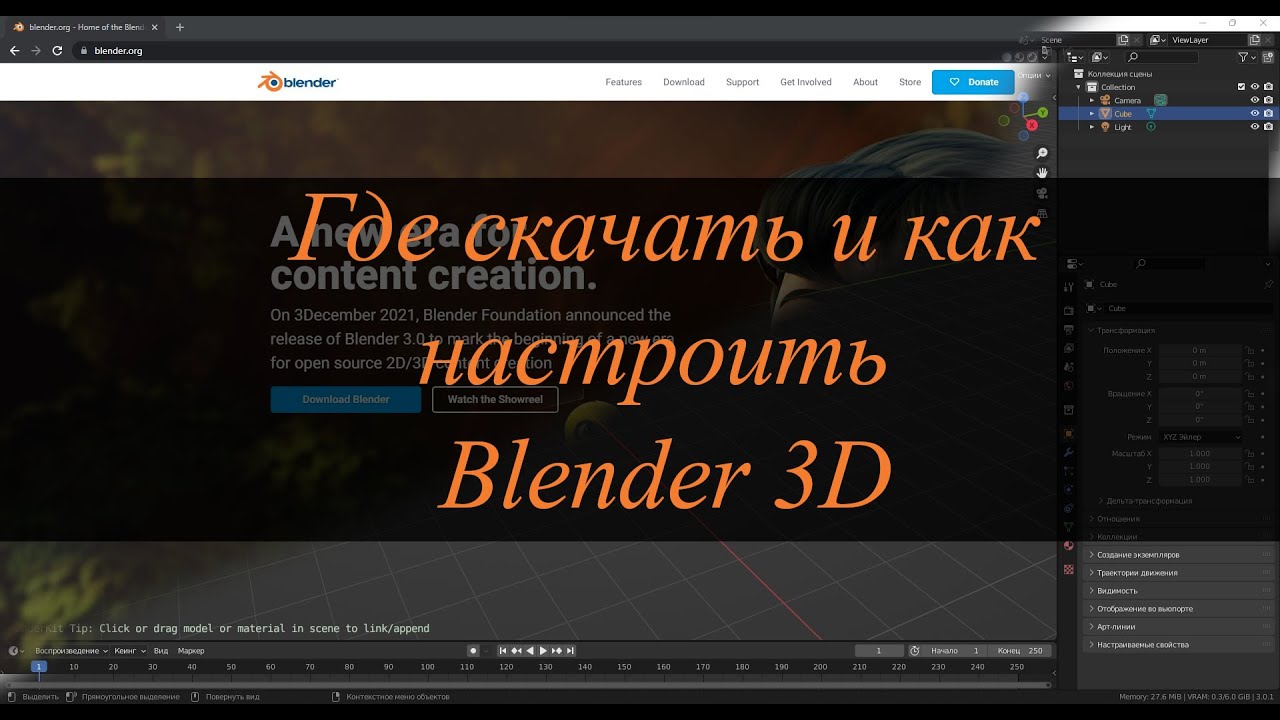Click the use preview range clock icon
Screen dimensions: 1280x720
(x=914, y=651)
